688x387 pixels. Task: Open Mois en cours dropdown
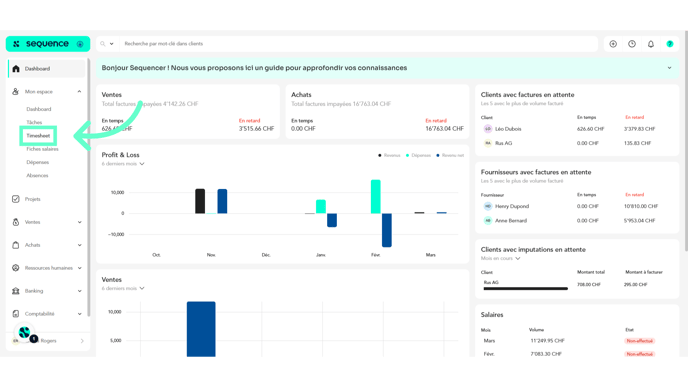coord(500,258)
